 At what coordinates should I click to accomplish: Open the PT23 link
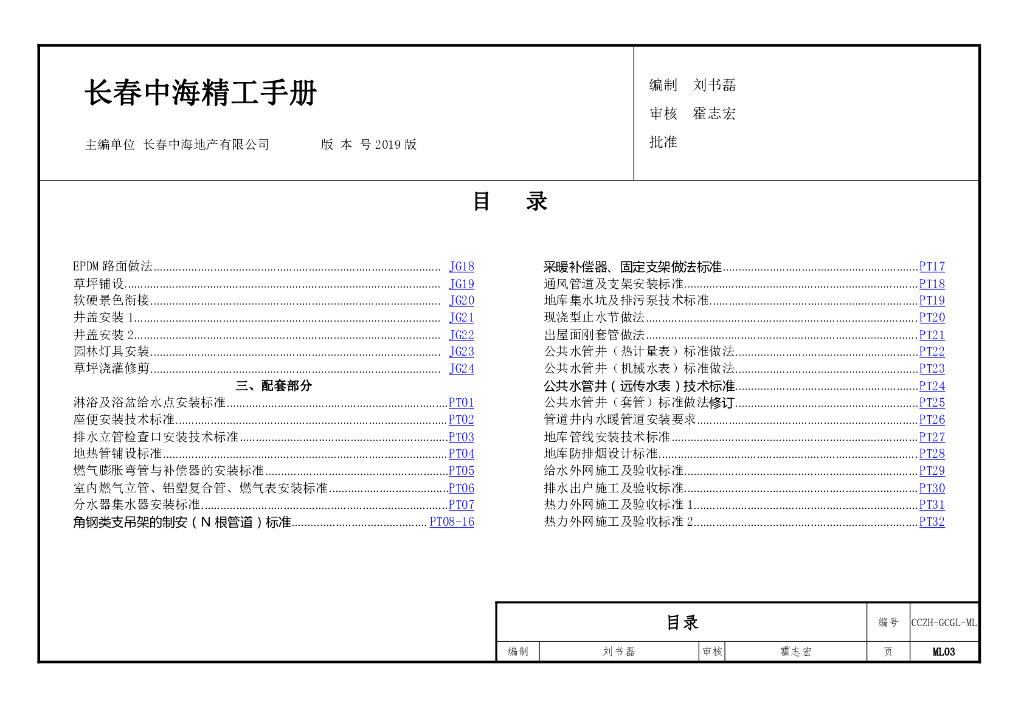click(932, 368)
